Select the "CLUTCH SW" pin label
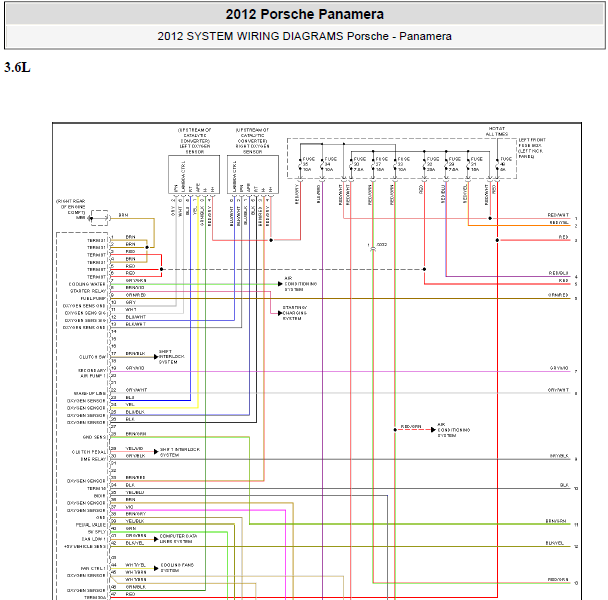Image resolution: width=608 pixels, height=600 pixels. [x=92, y=357]
